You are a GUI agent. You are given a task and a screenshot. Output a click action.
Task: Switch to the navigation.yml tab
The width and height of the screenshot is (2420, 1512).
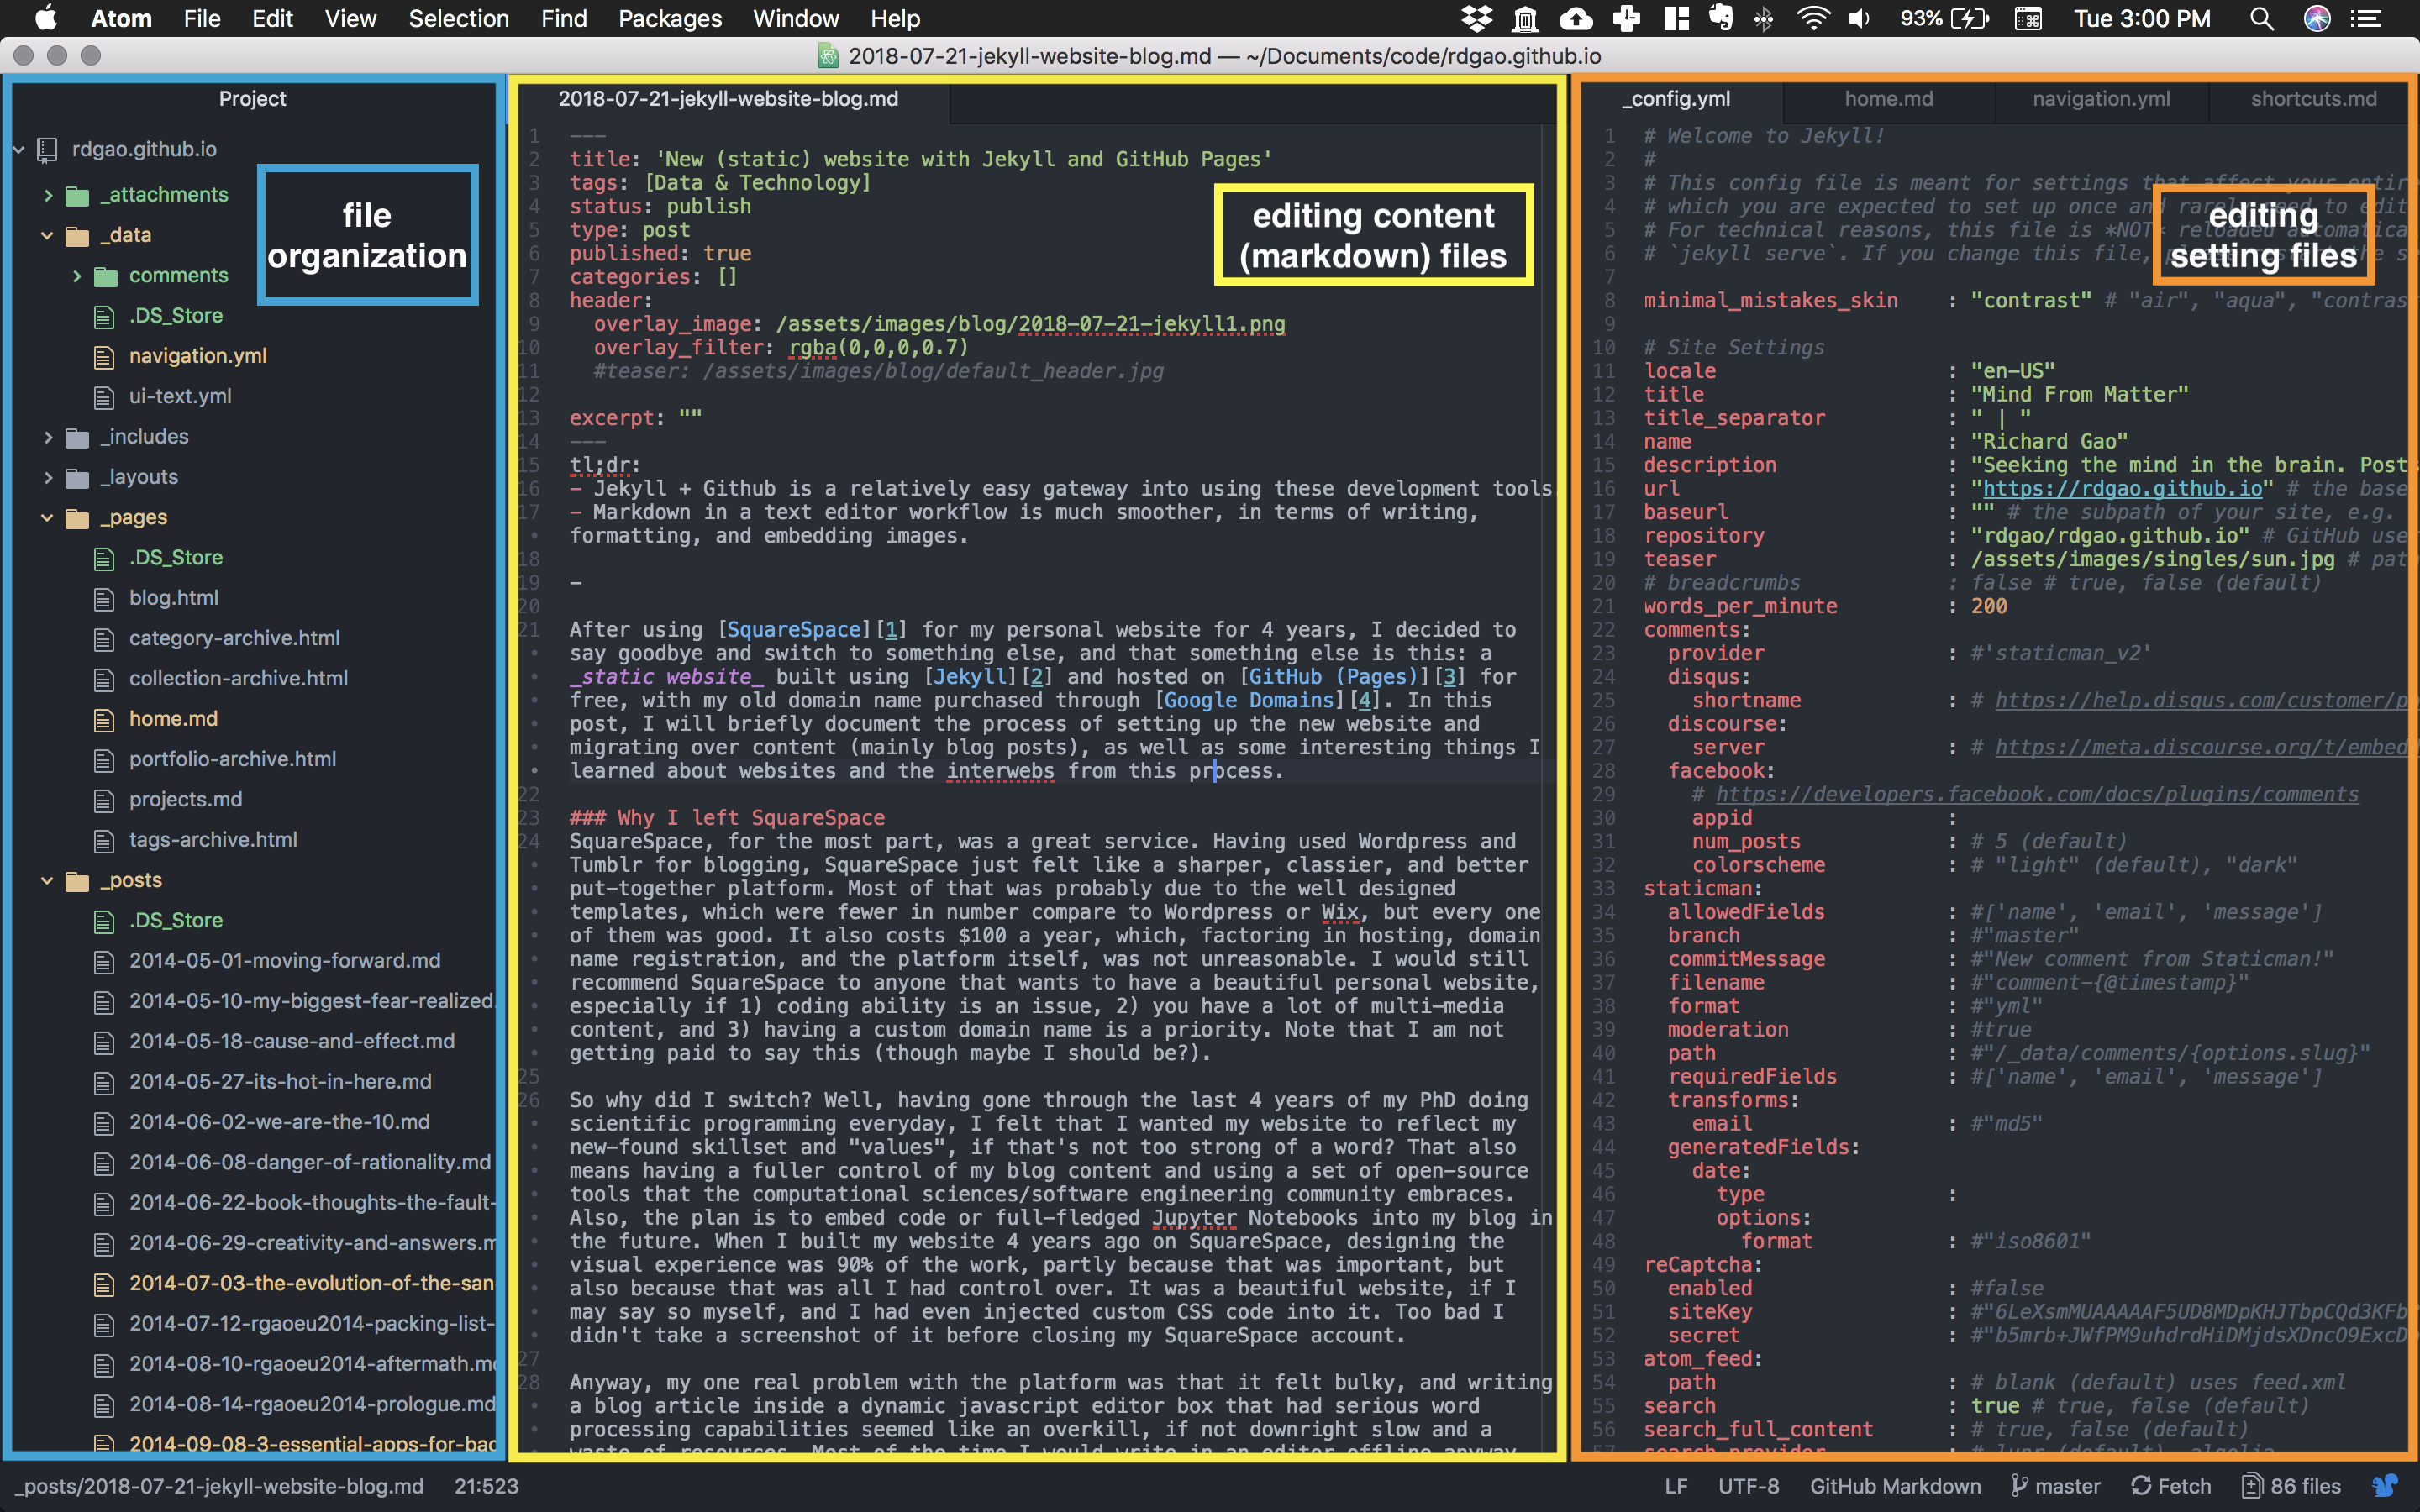coord(2101,99)
